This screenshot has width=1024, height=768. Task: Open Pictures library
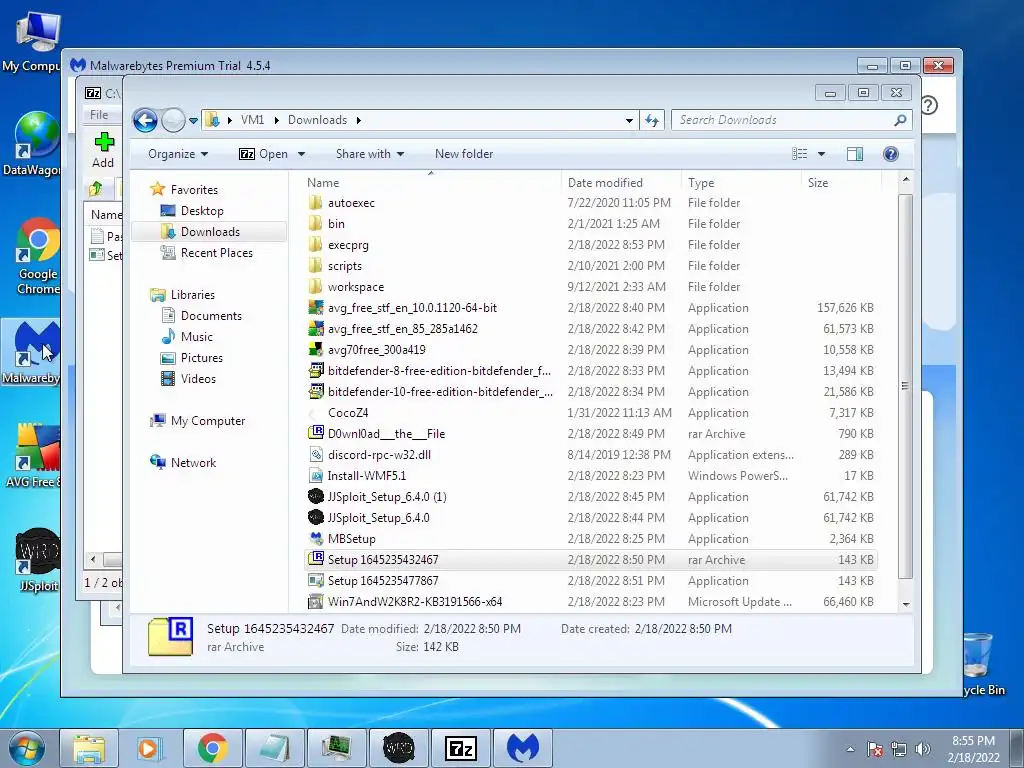click(x=201, y=358)
